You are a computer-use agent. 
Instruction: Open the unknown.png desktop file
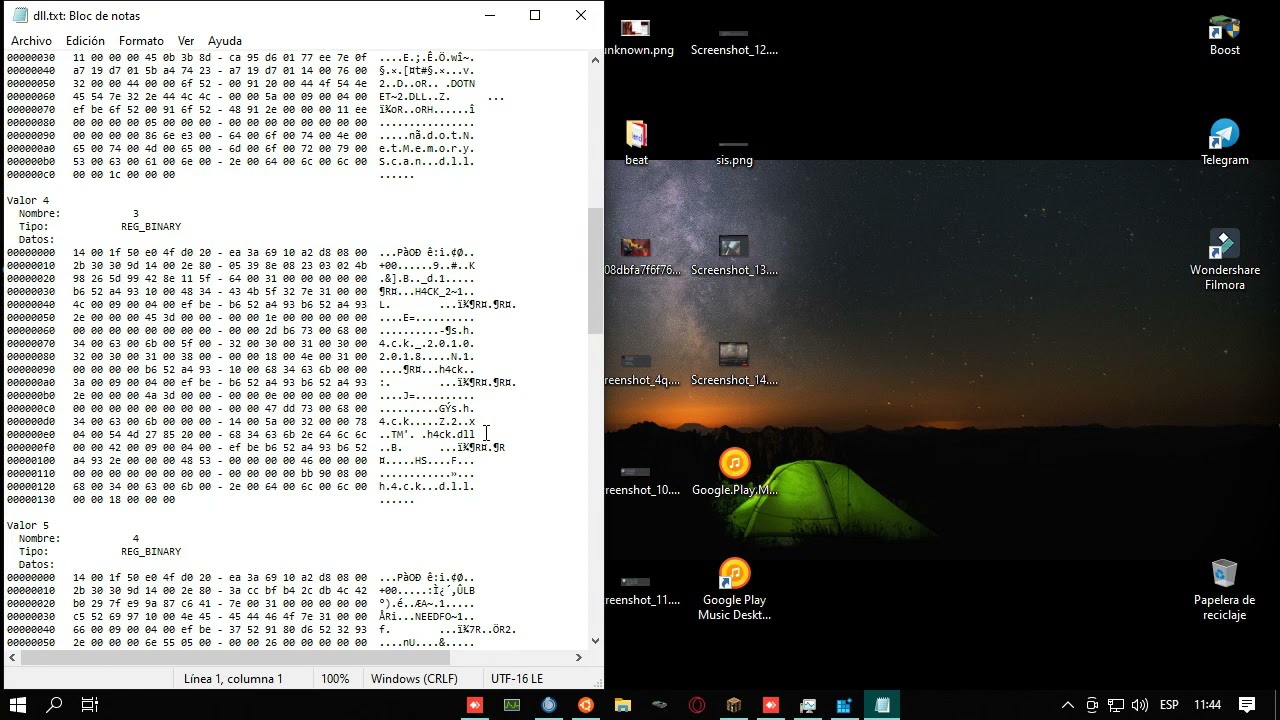click(636, 38)
